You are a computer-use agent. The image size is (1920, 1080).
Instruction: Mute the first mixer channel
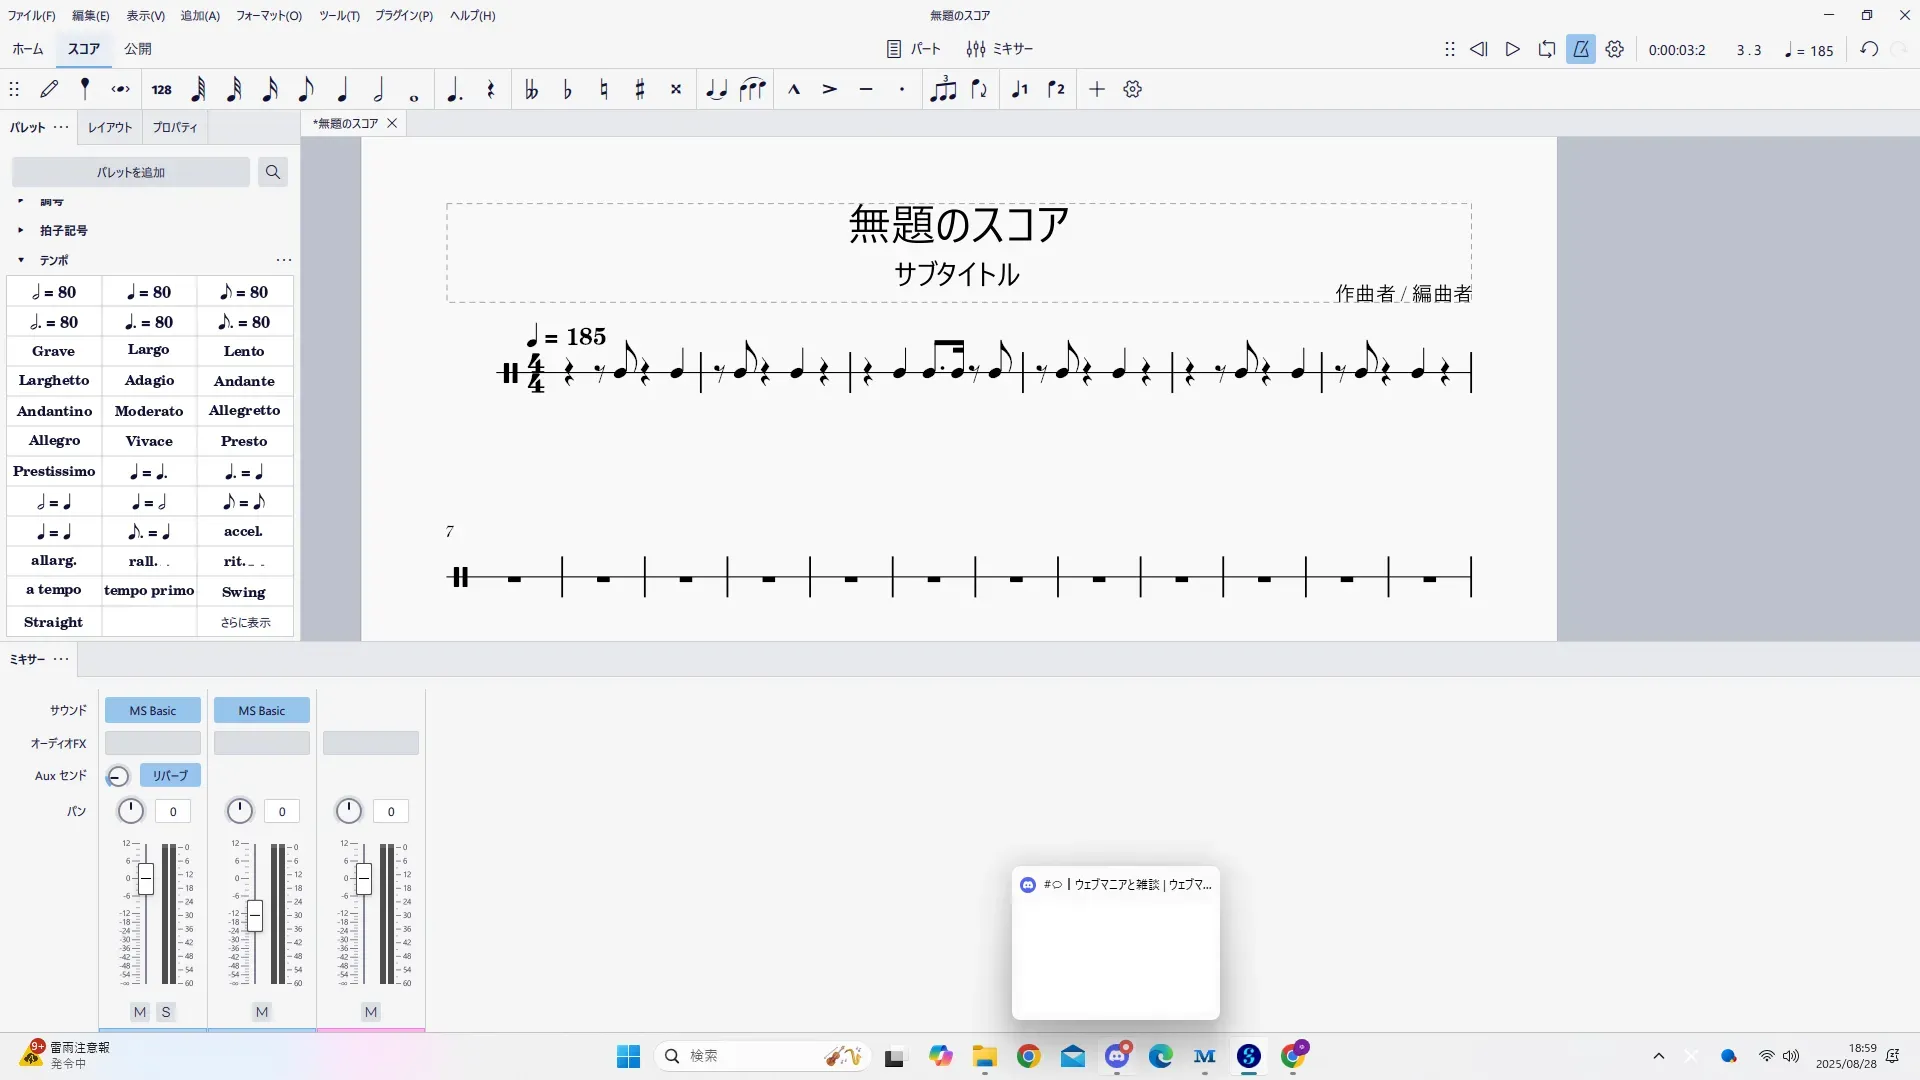(x=140, y=1012)
